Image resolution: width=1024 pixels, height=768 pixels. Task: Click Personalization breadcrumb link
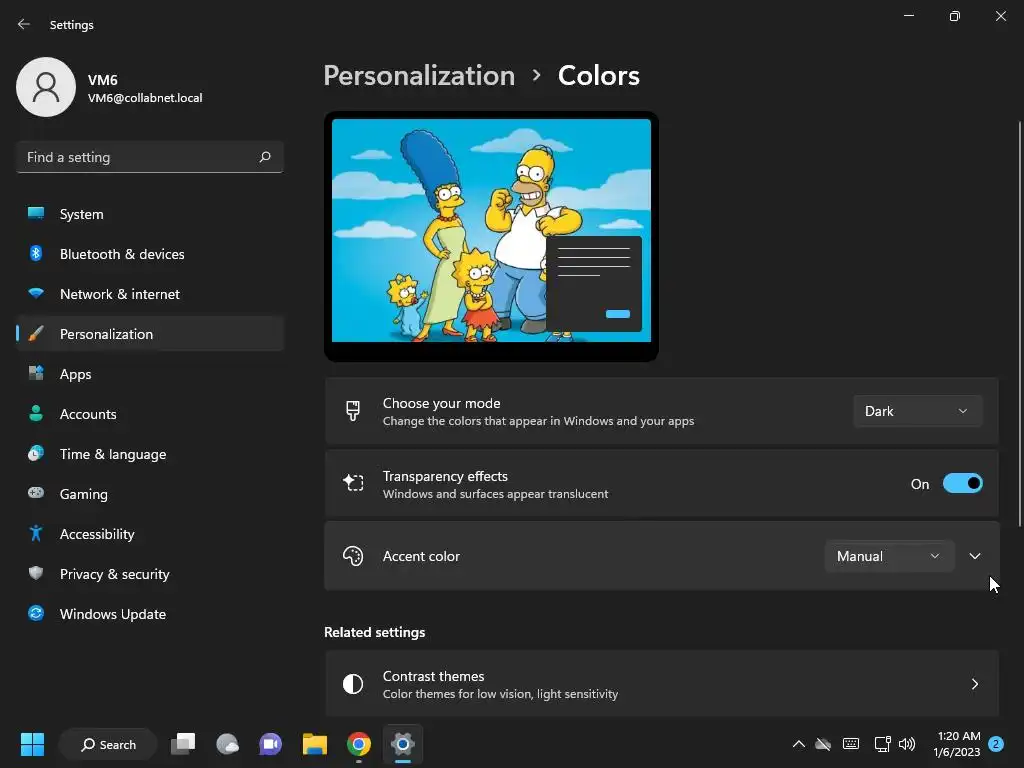419,76
